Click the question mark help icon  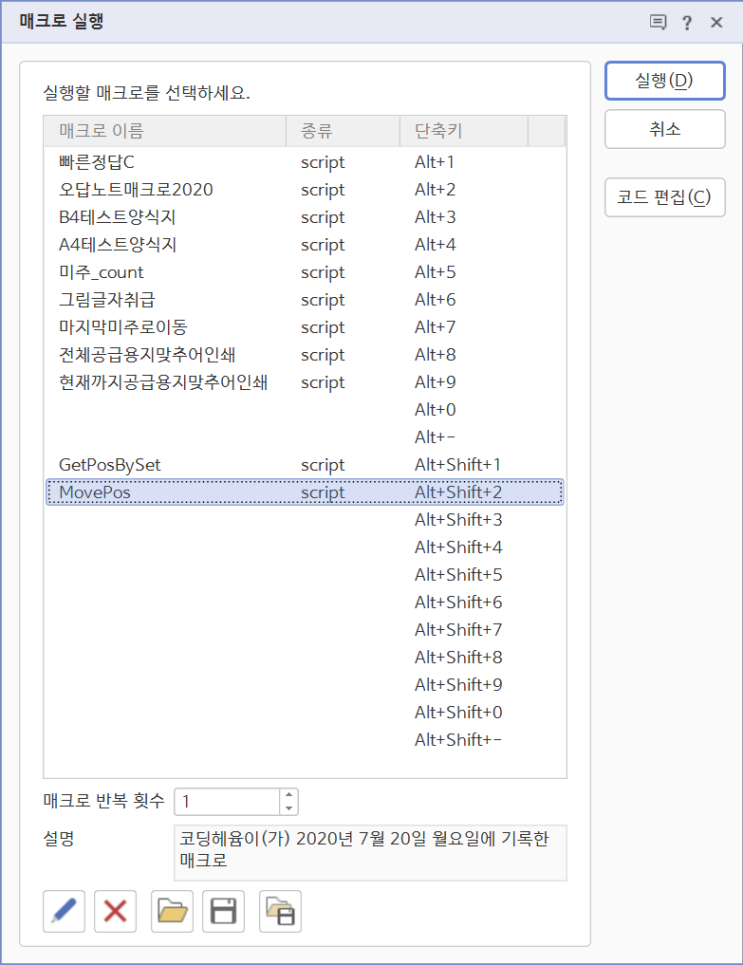(x=687, y=23)
